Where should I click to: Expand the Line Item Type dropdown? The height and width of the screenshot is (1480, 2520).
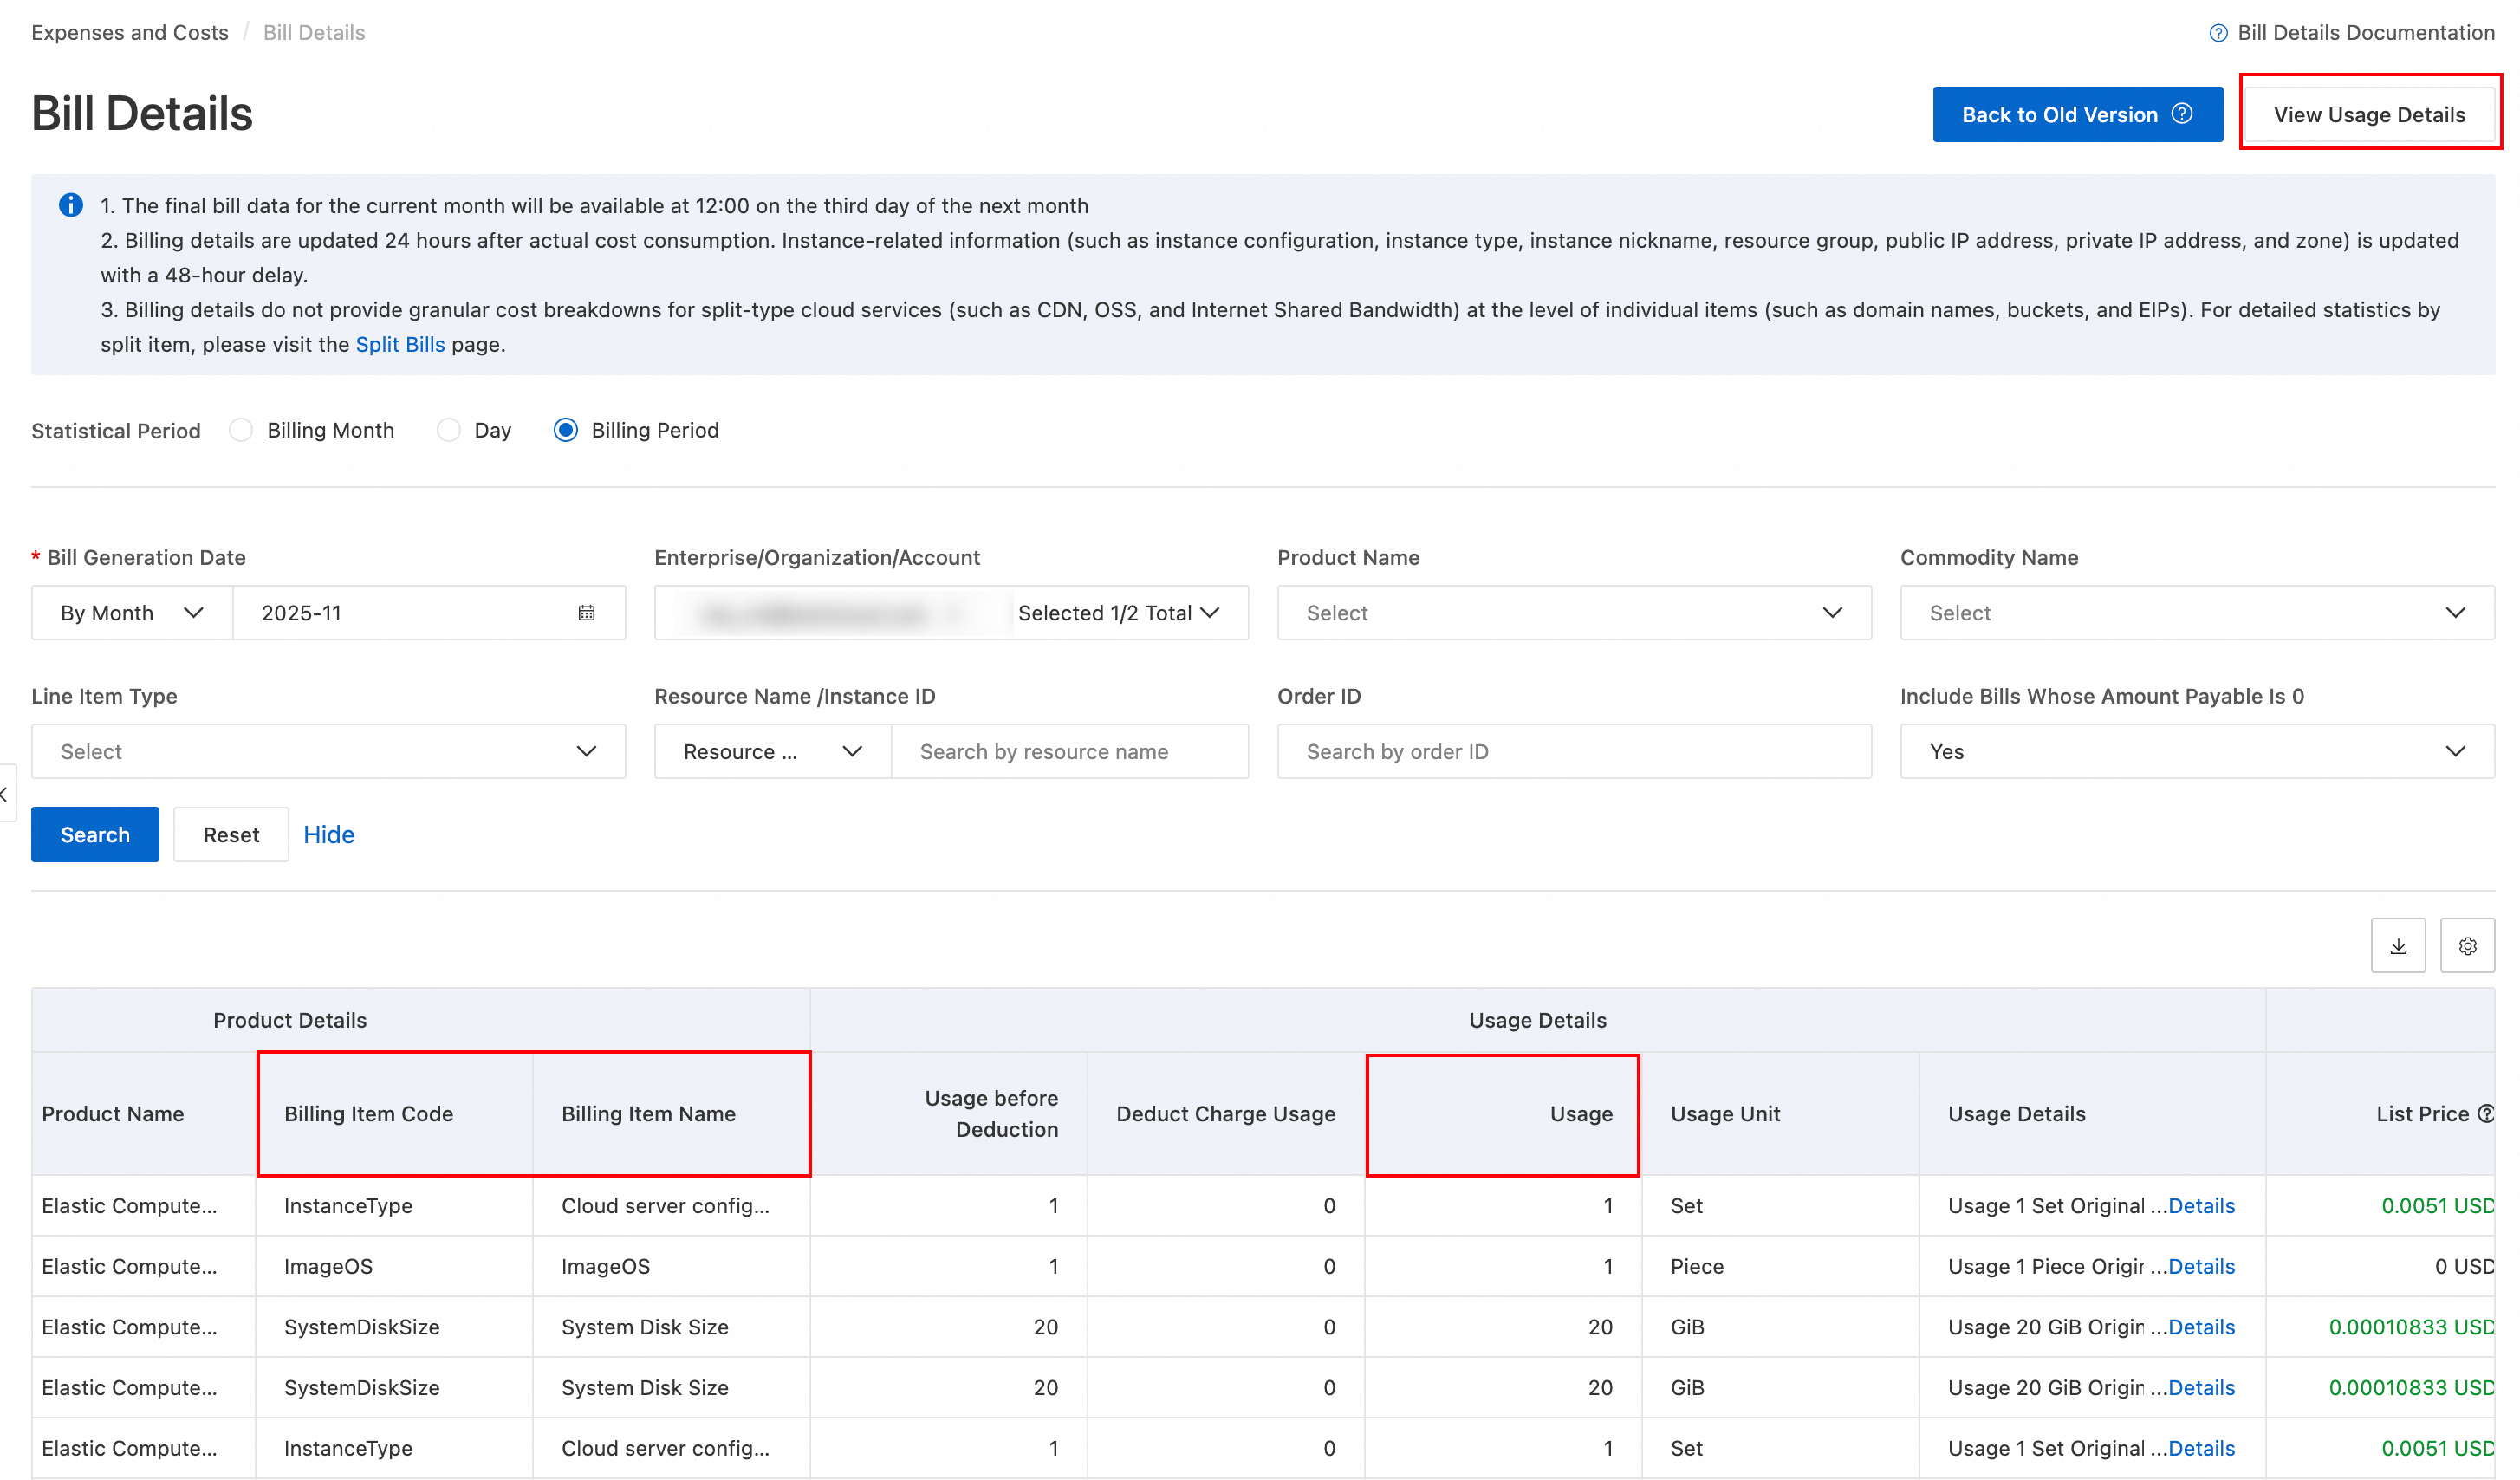click(x=328, y=752)
